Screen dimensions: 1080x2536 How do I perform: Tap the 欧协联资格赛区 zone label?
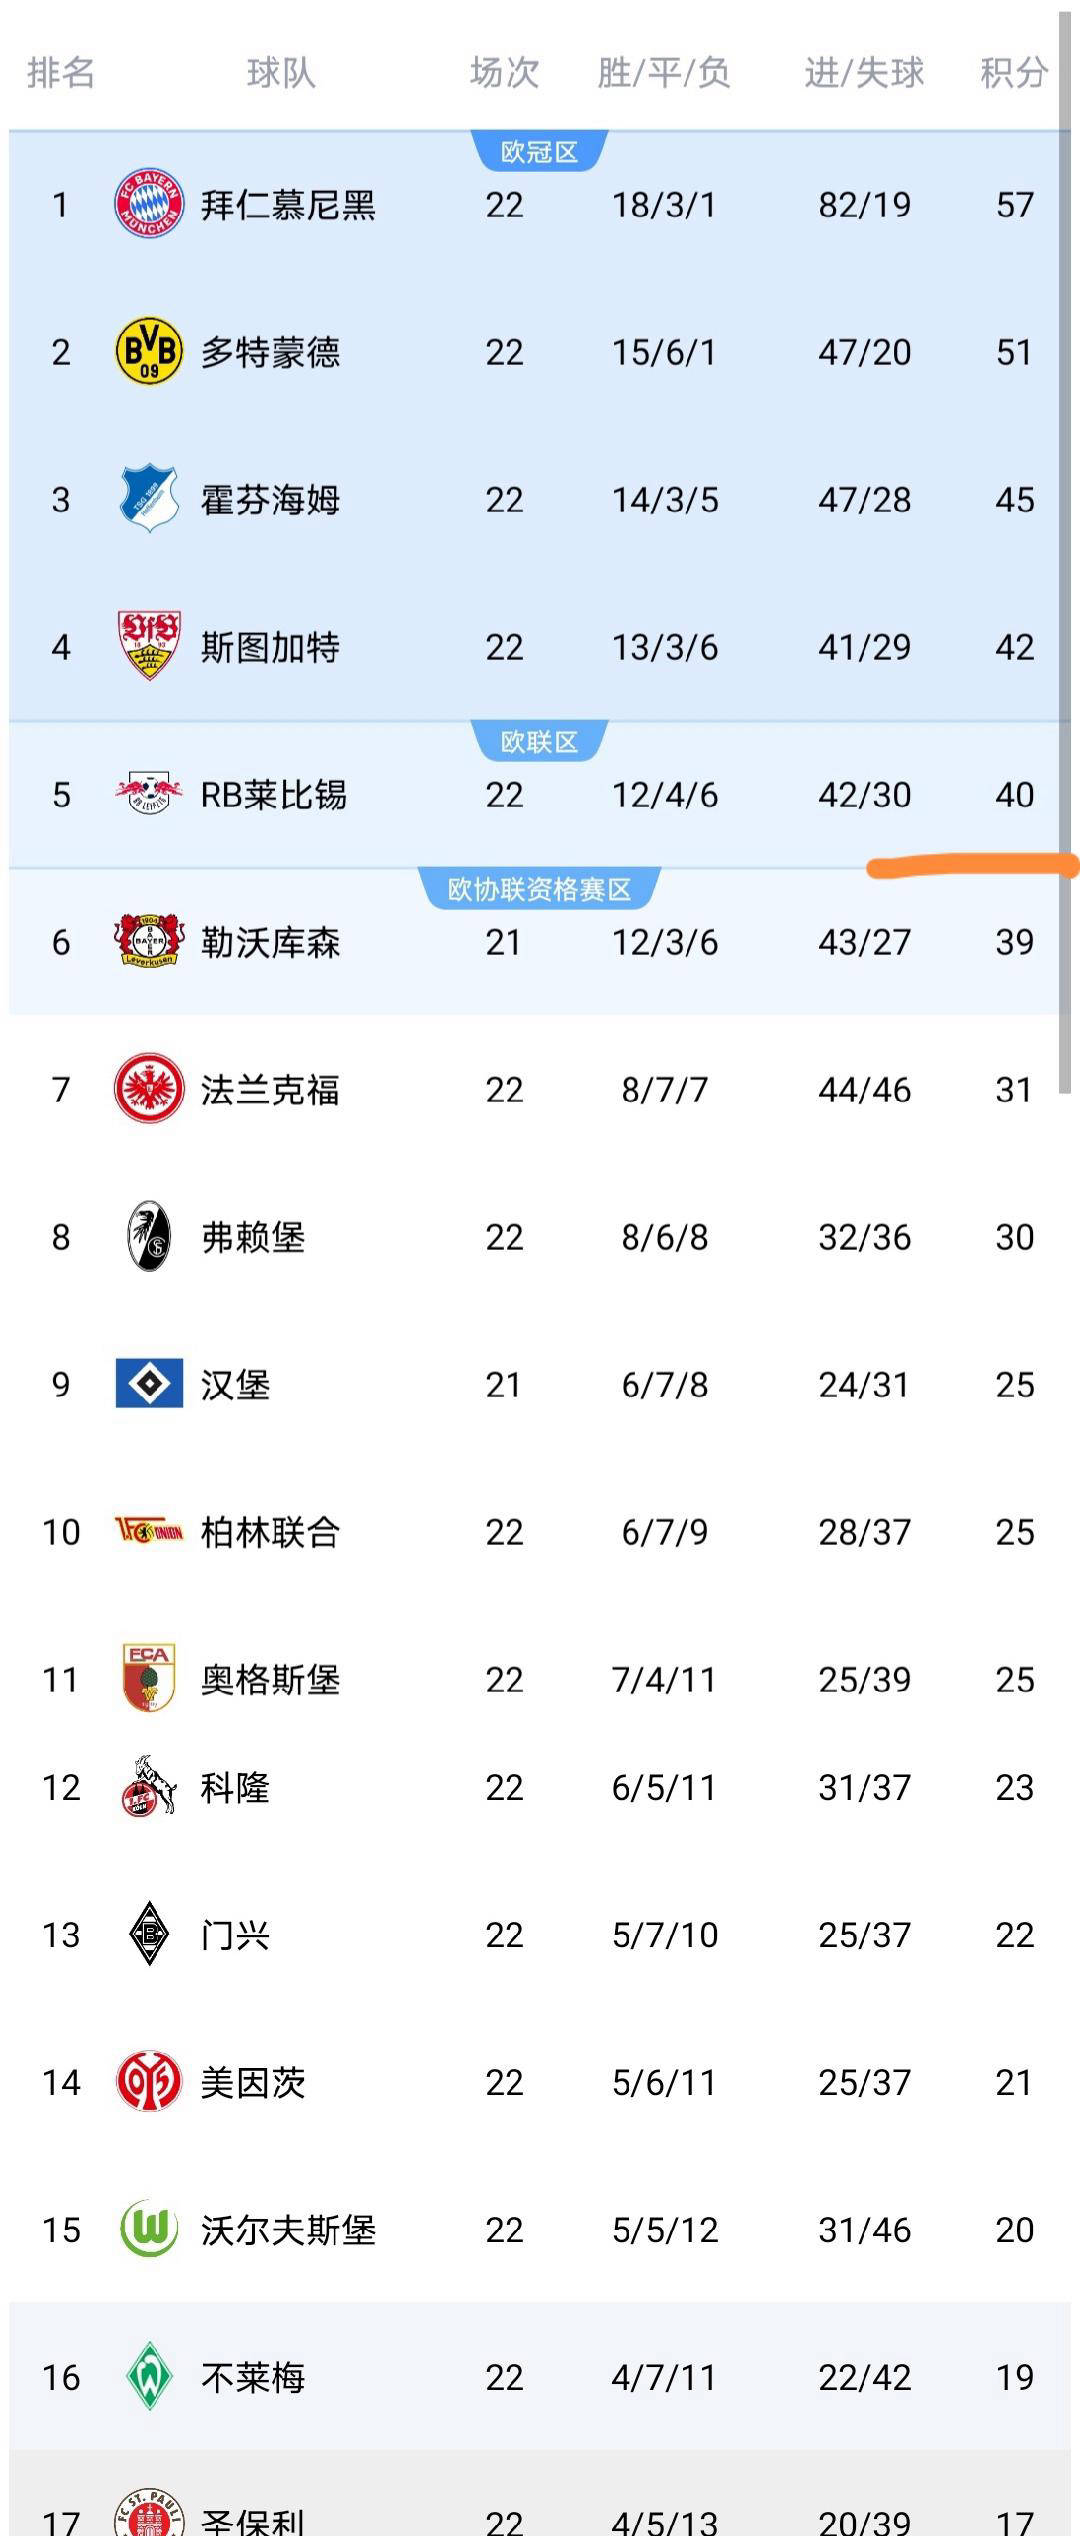539,889
